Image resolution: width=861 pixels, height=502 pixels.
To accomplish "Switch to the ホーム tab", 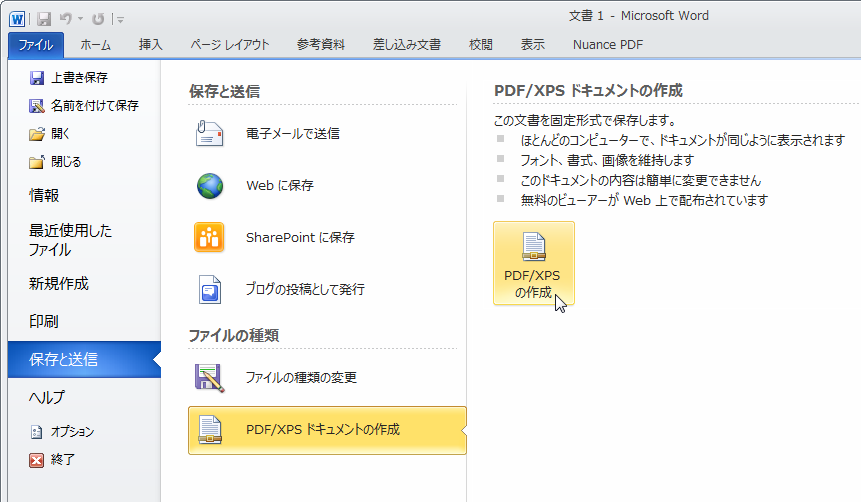I will pyautogui.click(x=96, y=45).
